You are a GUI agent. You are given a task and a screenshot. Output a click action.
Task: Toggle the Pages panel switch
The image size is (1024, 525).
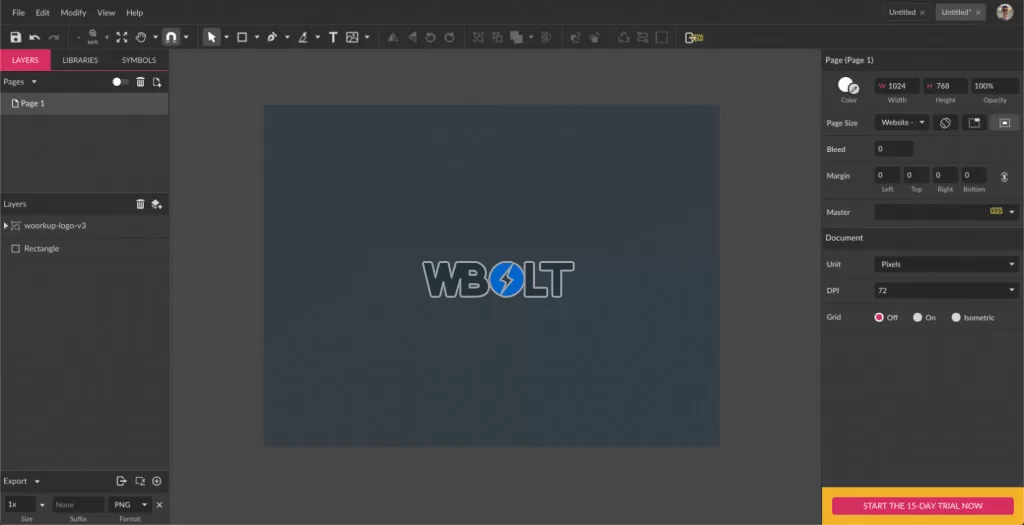[x=120, y=82]
